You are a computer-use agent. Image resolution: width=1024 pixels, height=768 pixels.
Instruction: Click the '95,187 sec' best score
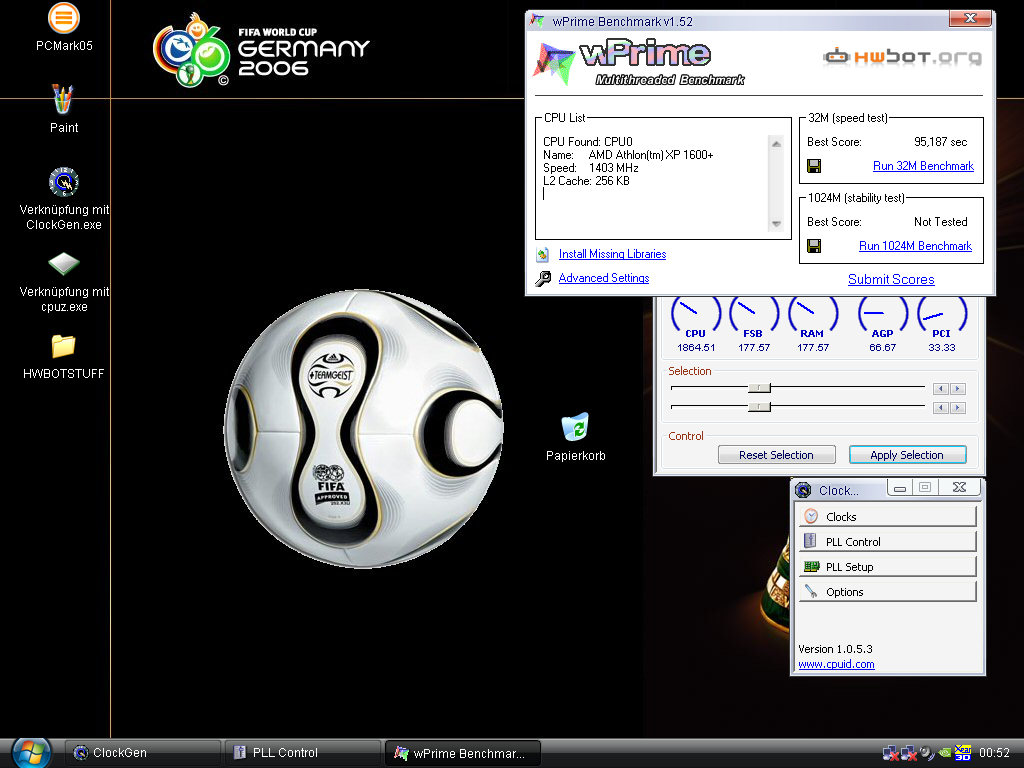tap(940, 142)
